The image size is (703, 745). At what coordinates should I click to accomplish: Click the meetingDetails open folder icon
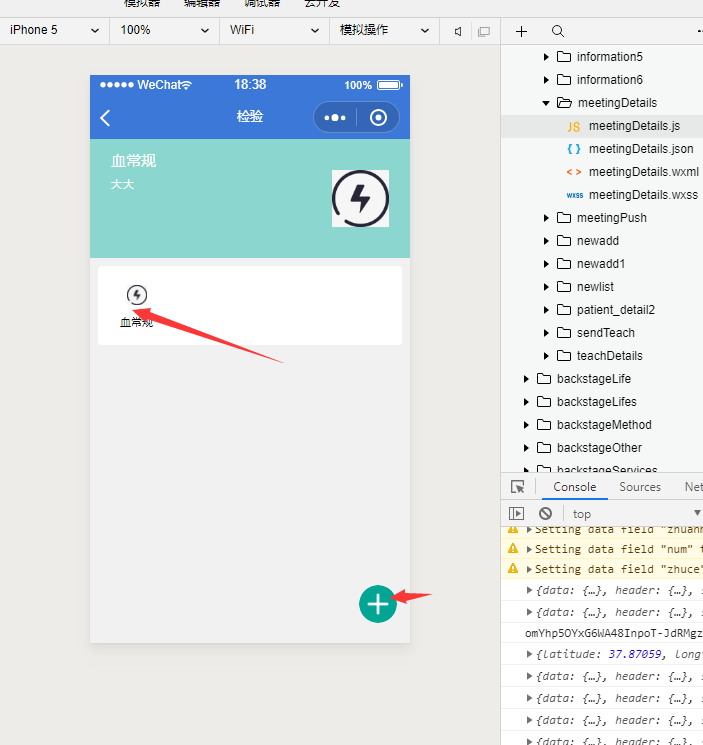click(x=564, y=103)
